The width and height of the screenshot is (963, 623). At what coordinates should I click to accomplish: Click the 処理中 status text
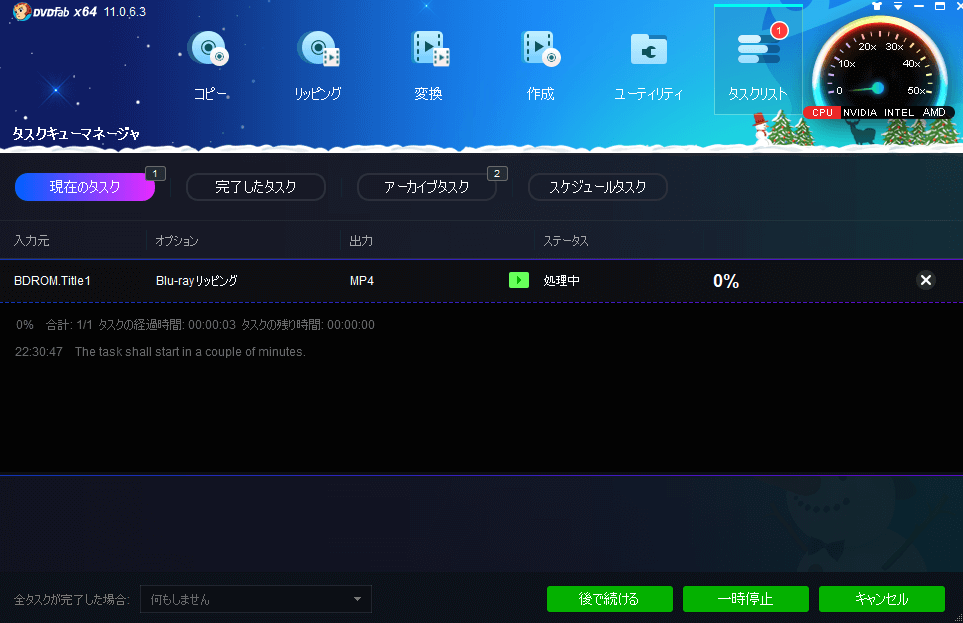click(x=561, y=281)
